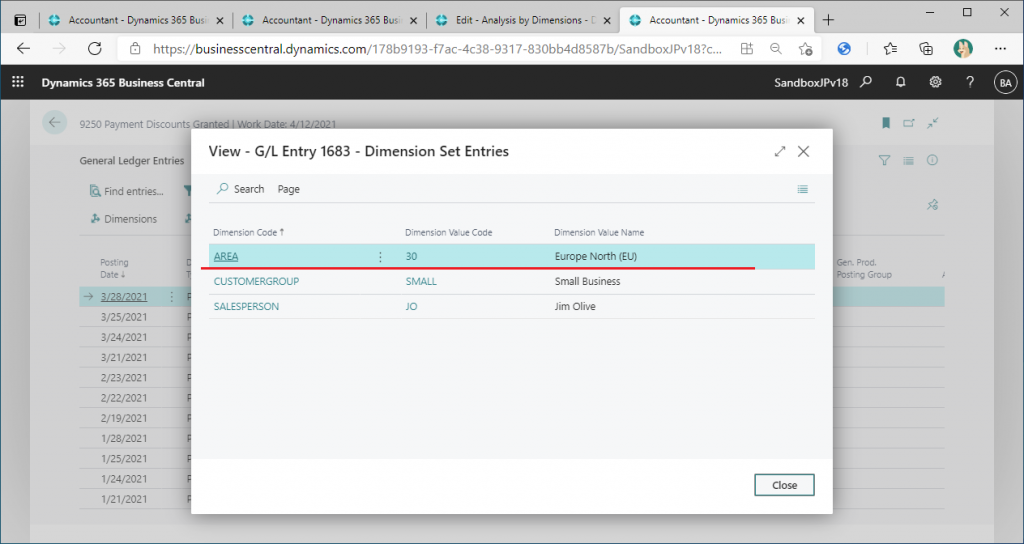Open the Page menu in the dialog

point(289,189)
